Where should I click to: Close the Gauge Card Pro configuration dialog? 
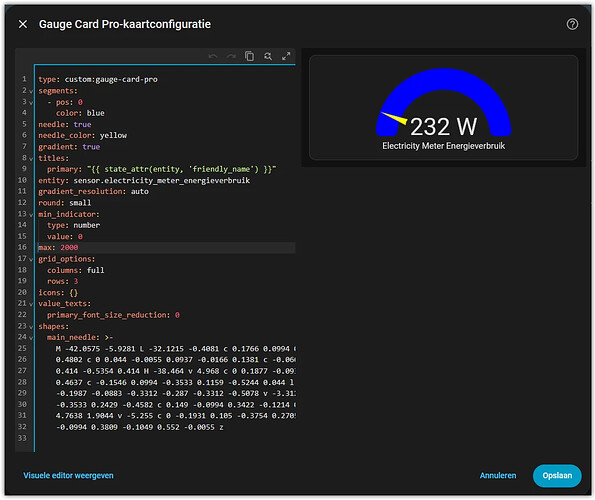click(23, 24)
